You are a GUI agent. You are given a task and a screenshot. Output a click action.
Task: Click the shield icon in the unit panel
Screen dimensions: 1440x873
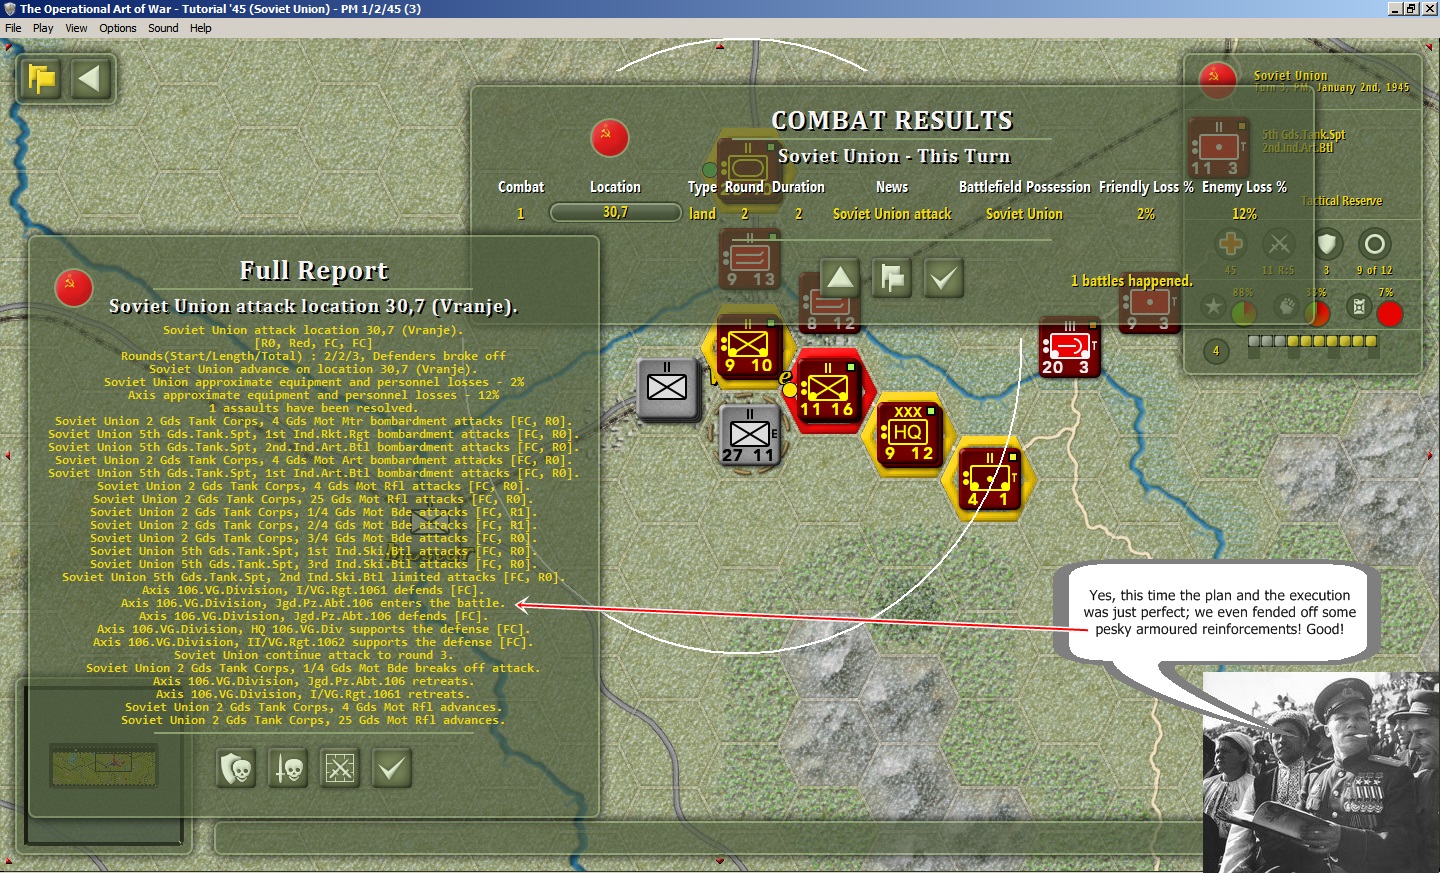[1327, 244]
